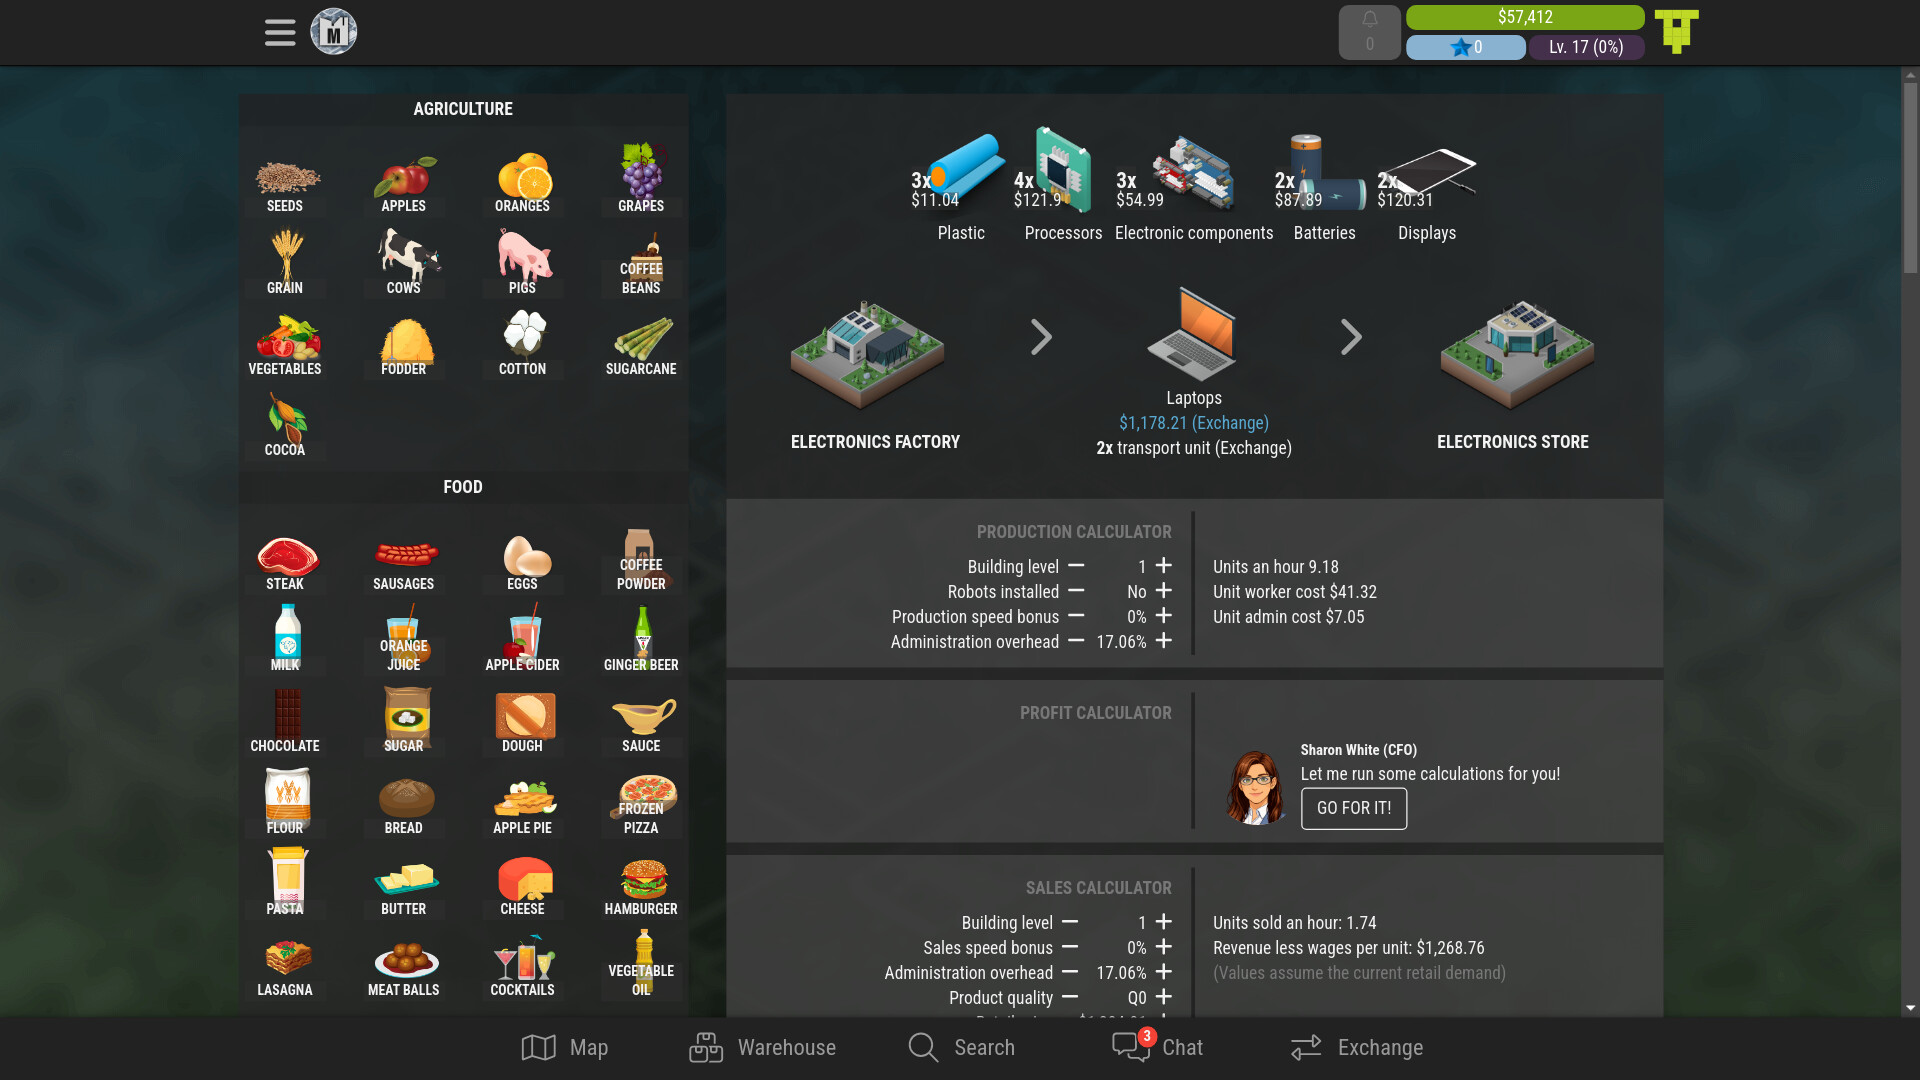Open the hamburger menu icon
Viewport: 1920px width, 1080px height.
280,32
